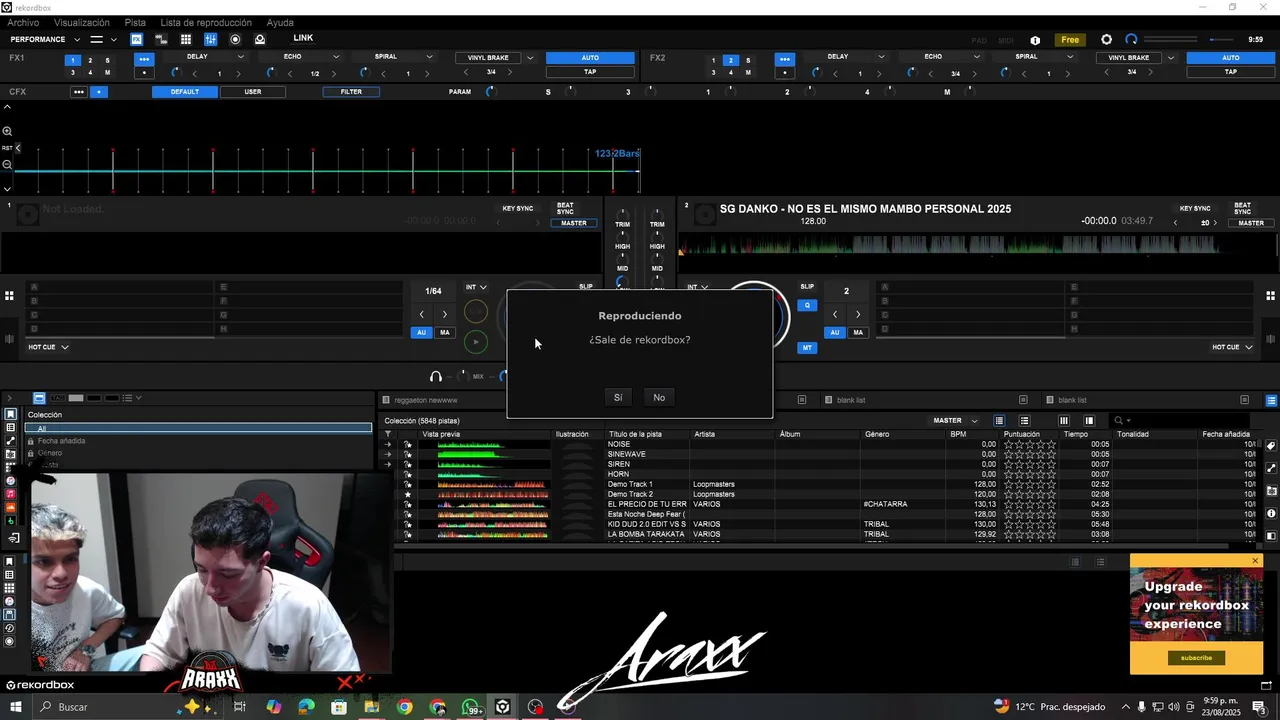
Task: Assign FX1 to deck 2
Action: click(90, 60)
